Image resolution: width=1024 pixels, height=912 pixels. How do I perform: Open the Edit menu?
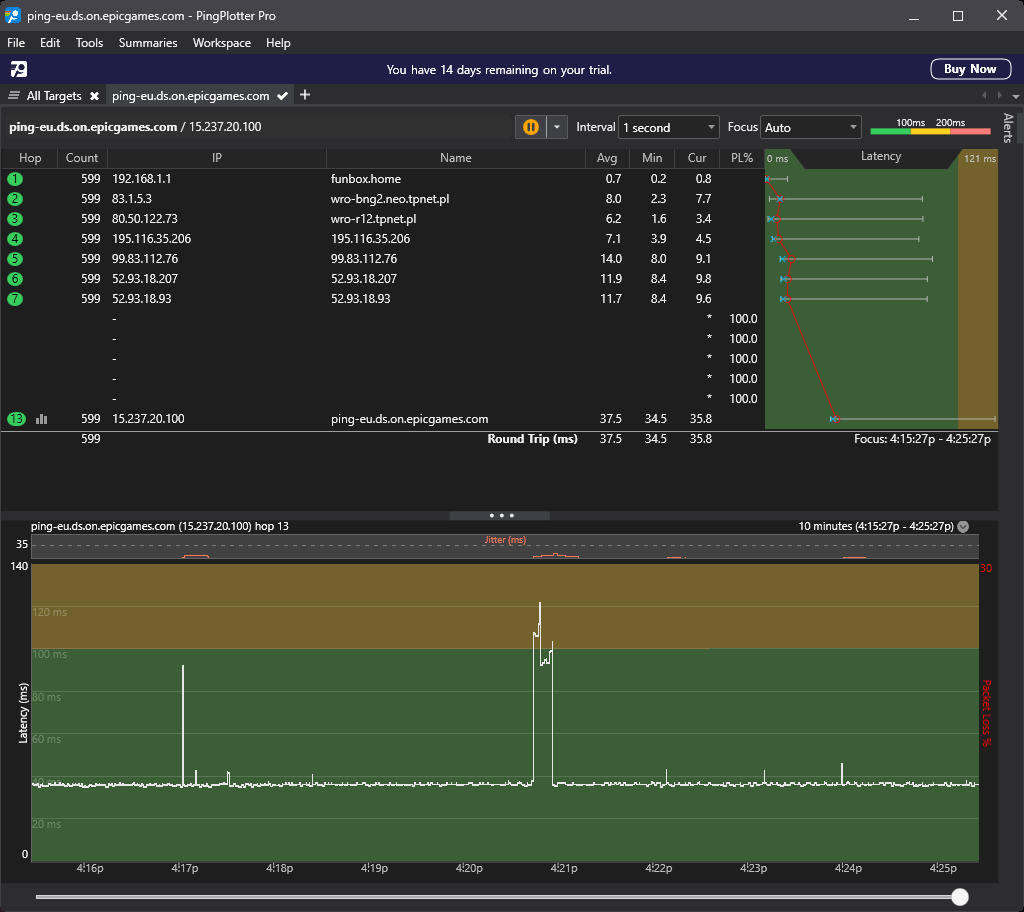click(50, 43)
